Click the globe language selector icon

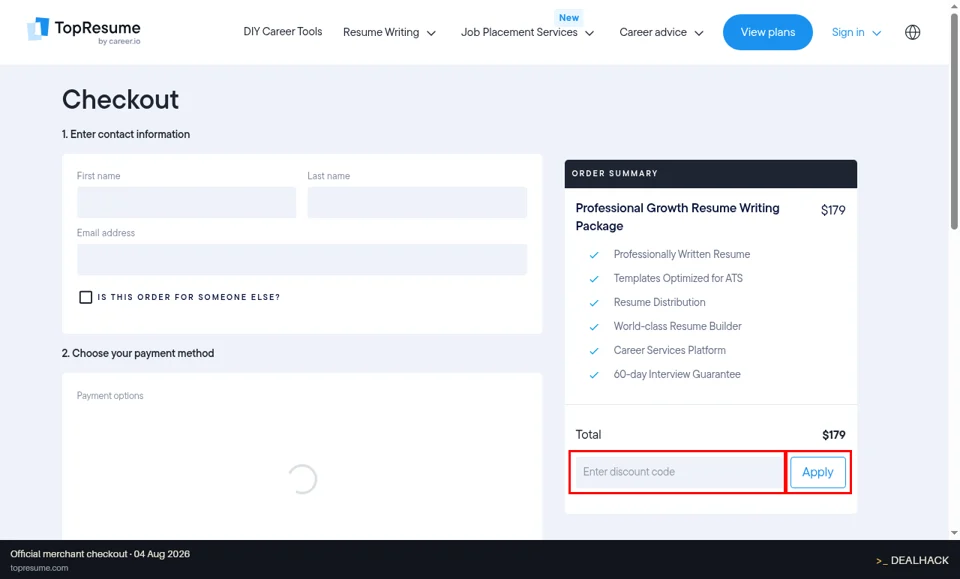(912, 32)
